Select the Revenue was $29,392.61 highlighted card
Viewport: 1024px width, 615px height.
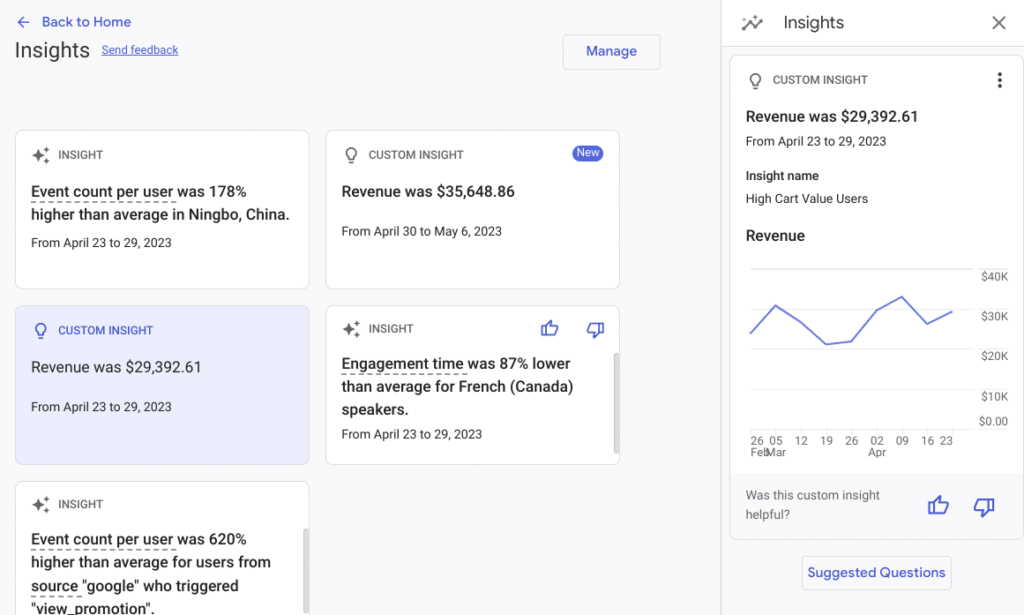(x=162, y=385)
